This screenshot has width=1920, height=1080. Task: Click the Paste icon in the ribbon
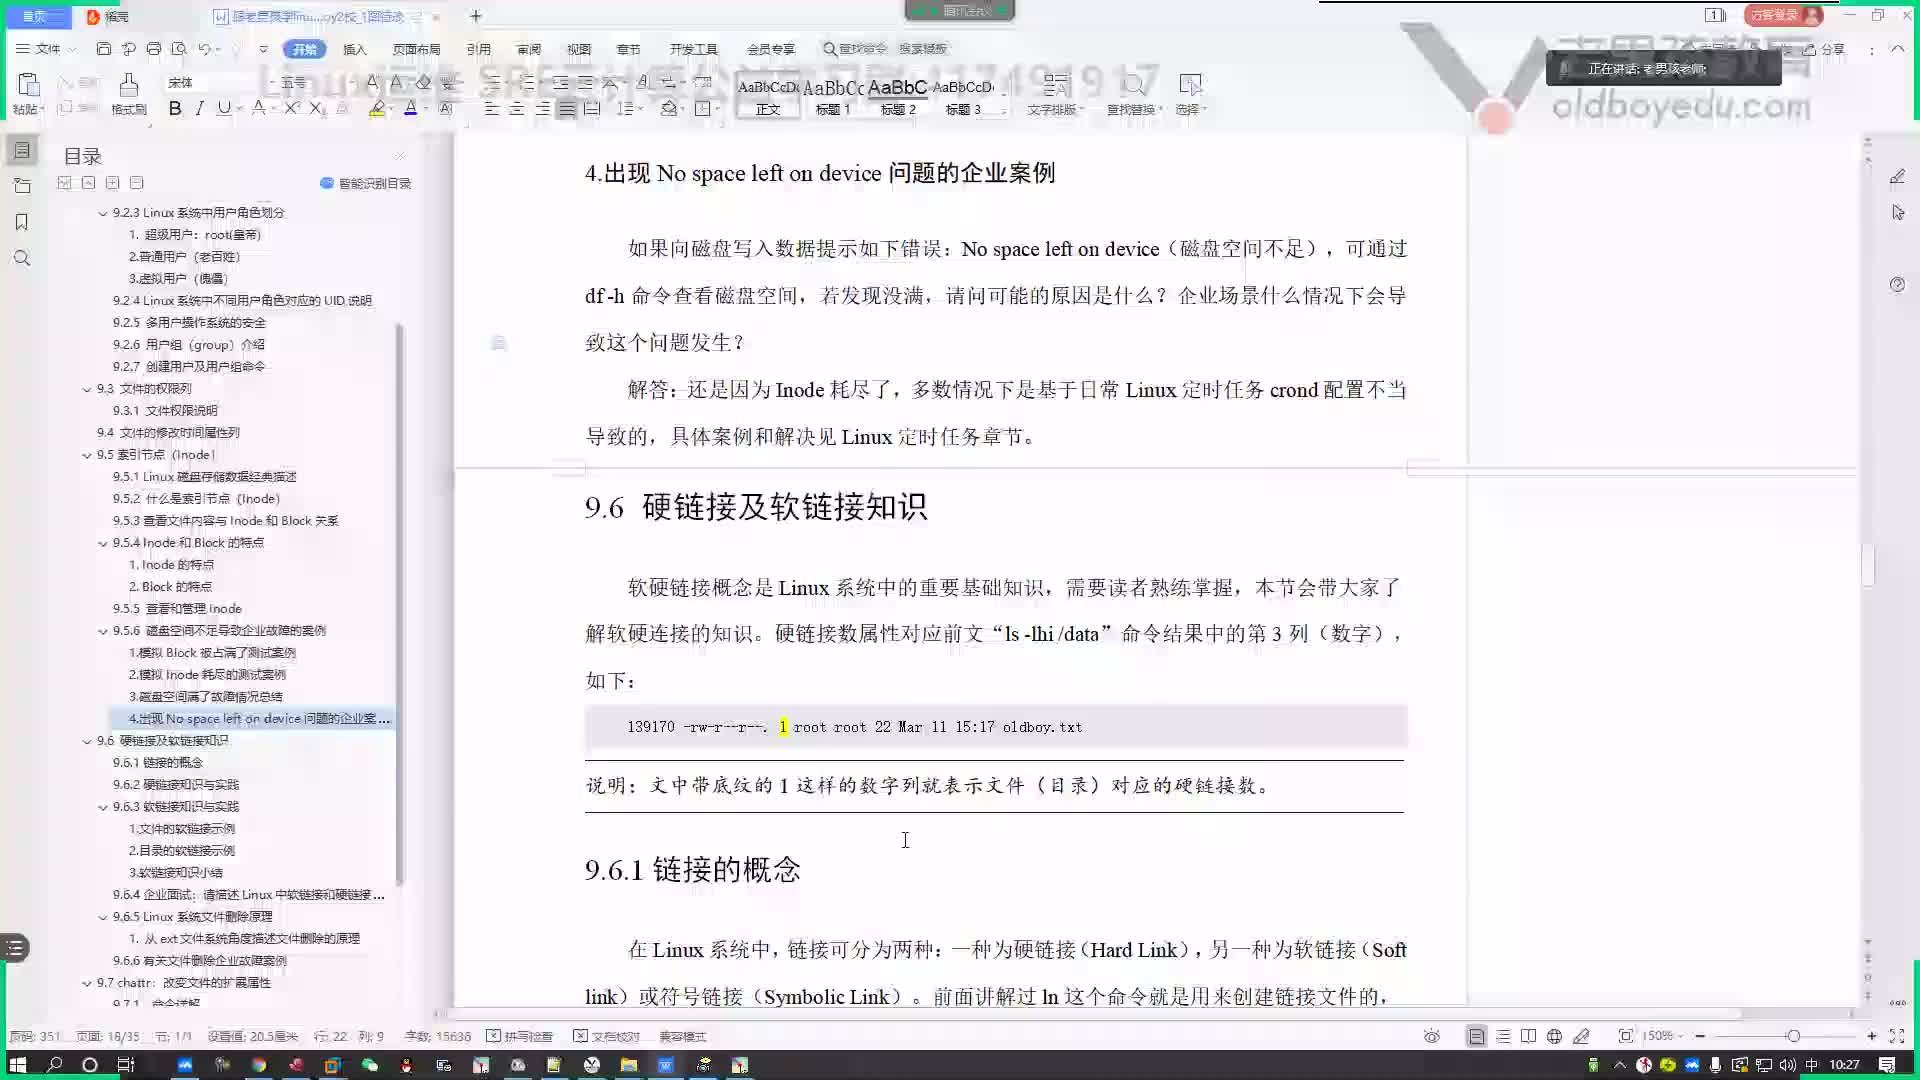coord(28,85)
